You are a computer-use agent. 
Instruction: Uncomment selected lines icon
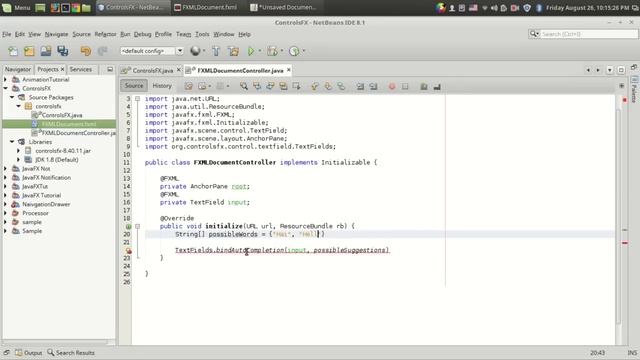click(437, 86)
